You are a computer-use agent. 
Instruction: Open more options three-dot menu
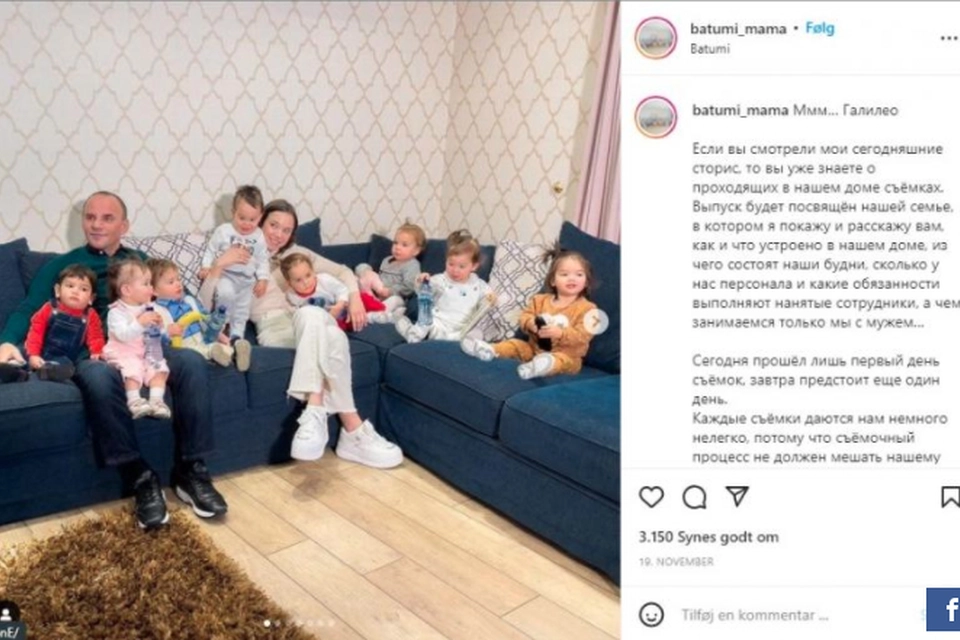coord(950,38)
